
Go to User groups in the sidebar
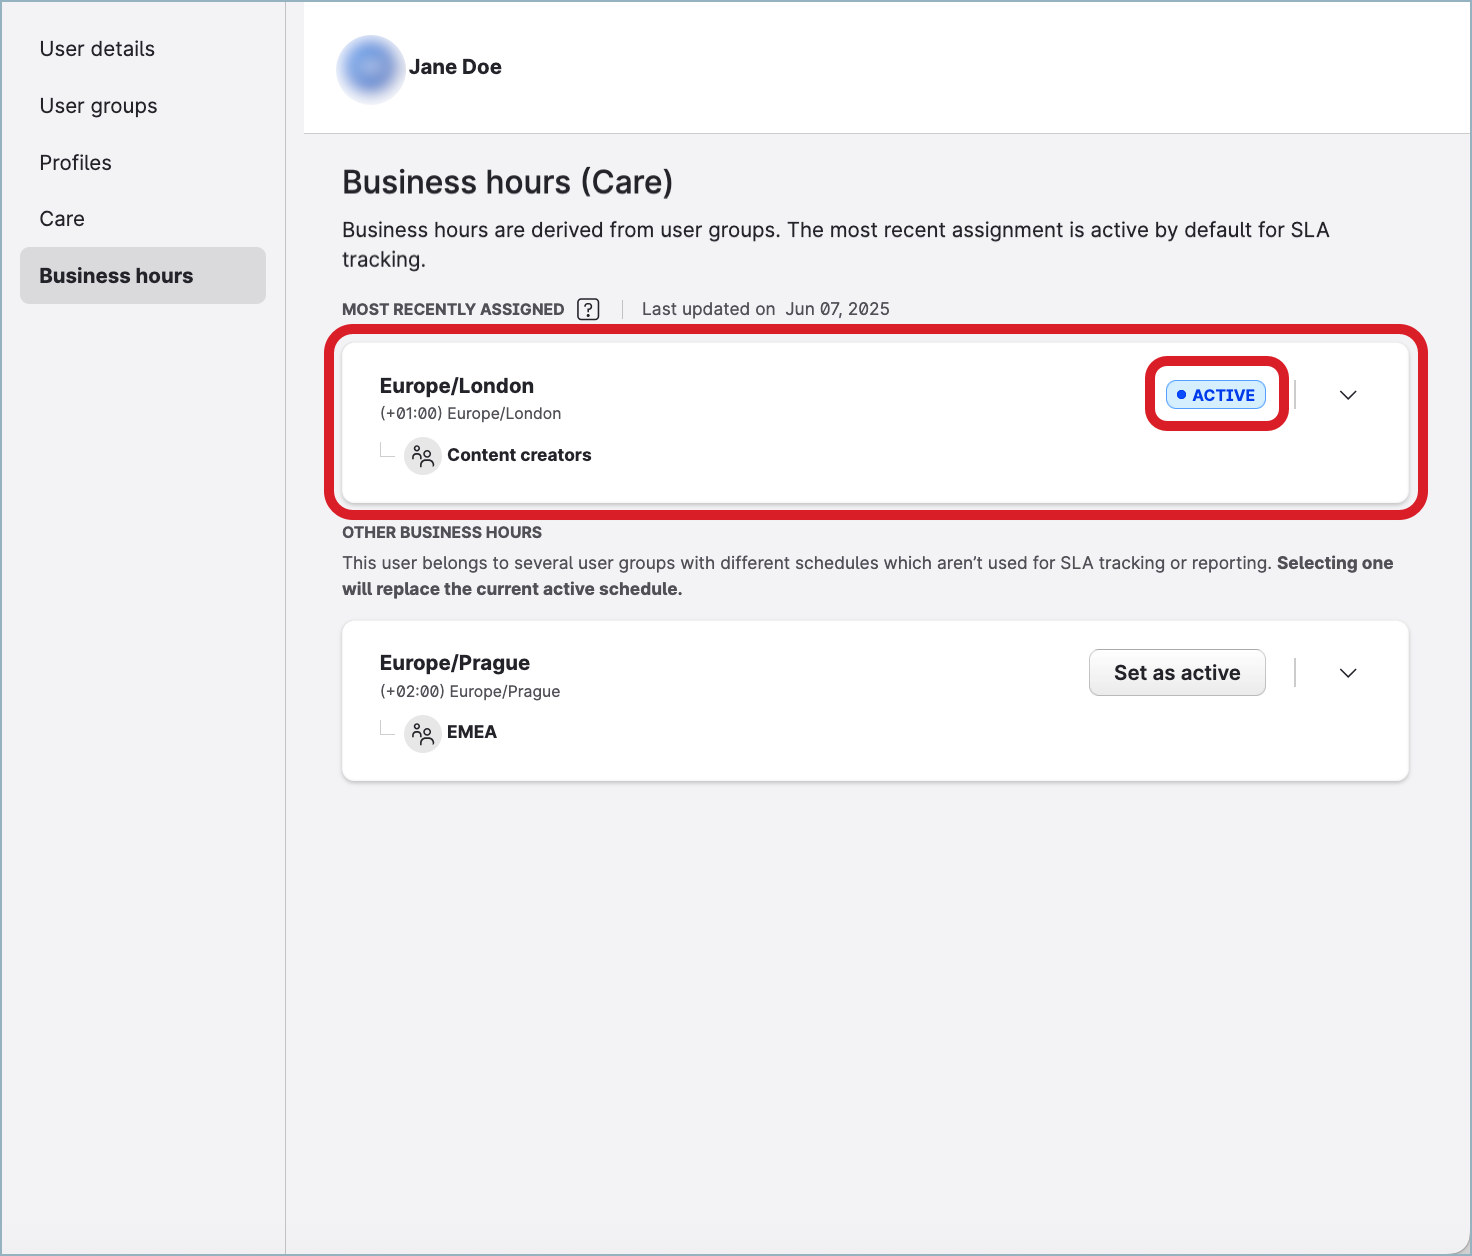pos(98,106)
